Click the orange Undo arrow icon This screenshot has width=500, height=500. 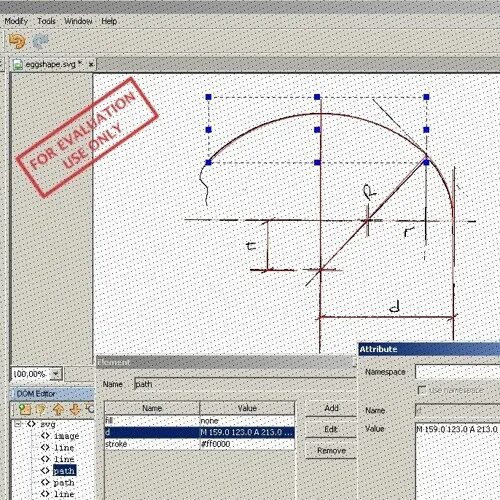coord(17,41)
